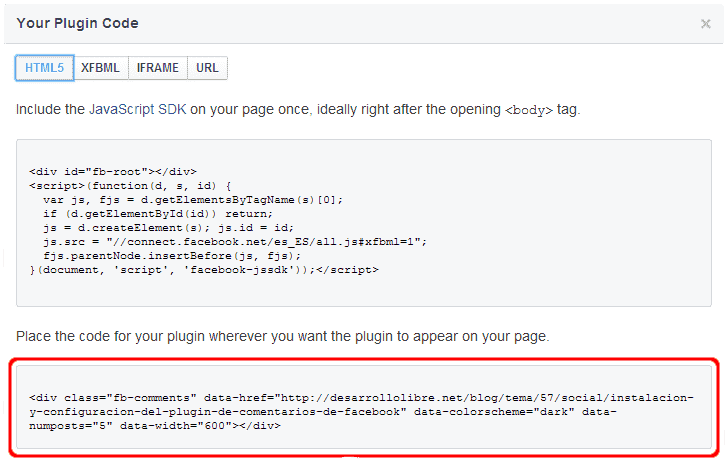Select the HTML5 tab
The height and width of the screenshot is (475, 727).
tap(45, 68)
